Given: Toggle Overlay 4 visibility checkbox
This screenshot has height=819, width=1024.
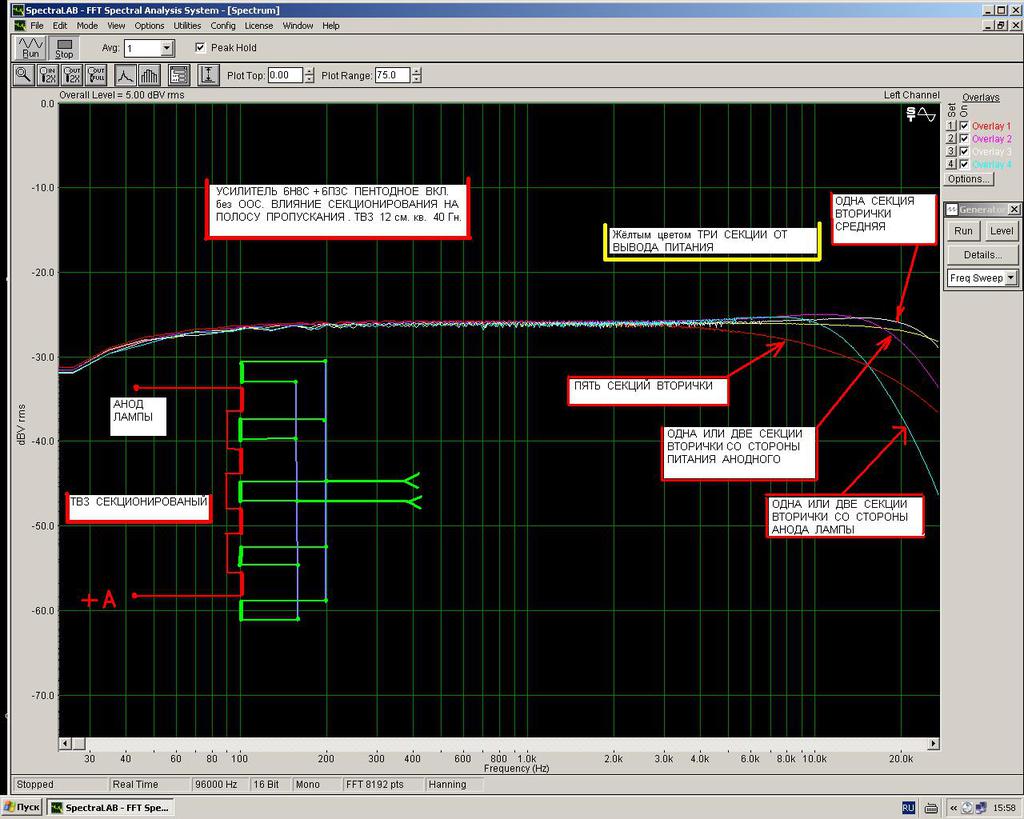Looking at the screenshot, I should coord(964,164).
